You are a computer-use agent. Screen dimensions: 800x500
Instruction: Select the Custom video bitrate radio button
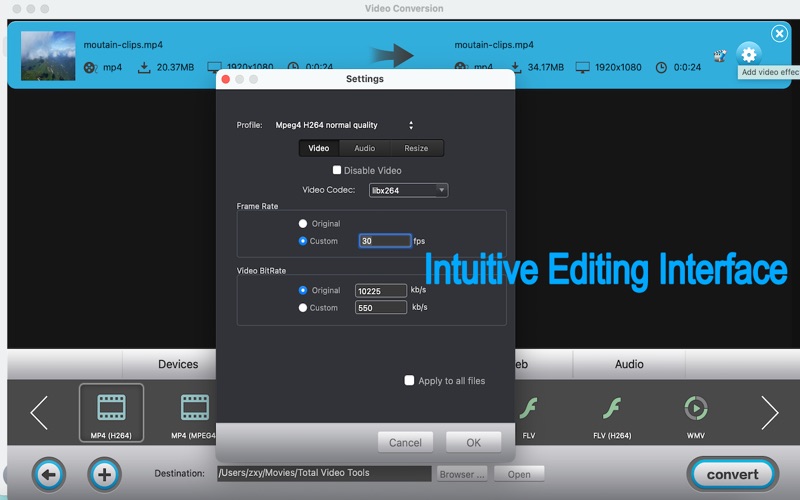303,308
